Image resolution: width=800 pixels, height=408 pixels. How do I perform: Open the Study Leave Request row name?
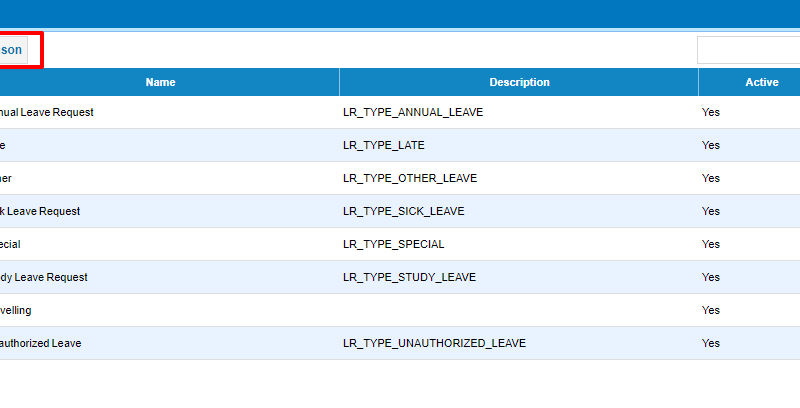click(x=43, y=277)
